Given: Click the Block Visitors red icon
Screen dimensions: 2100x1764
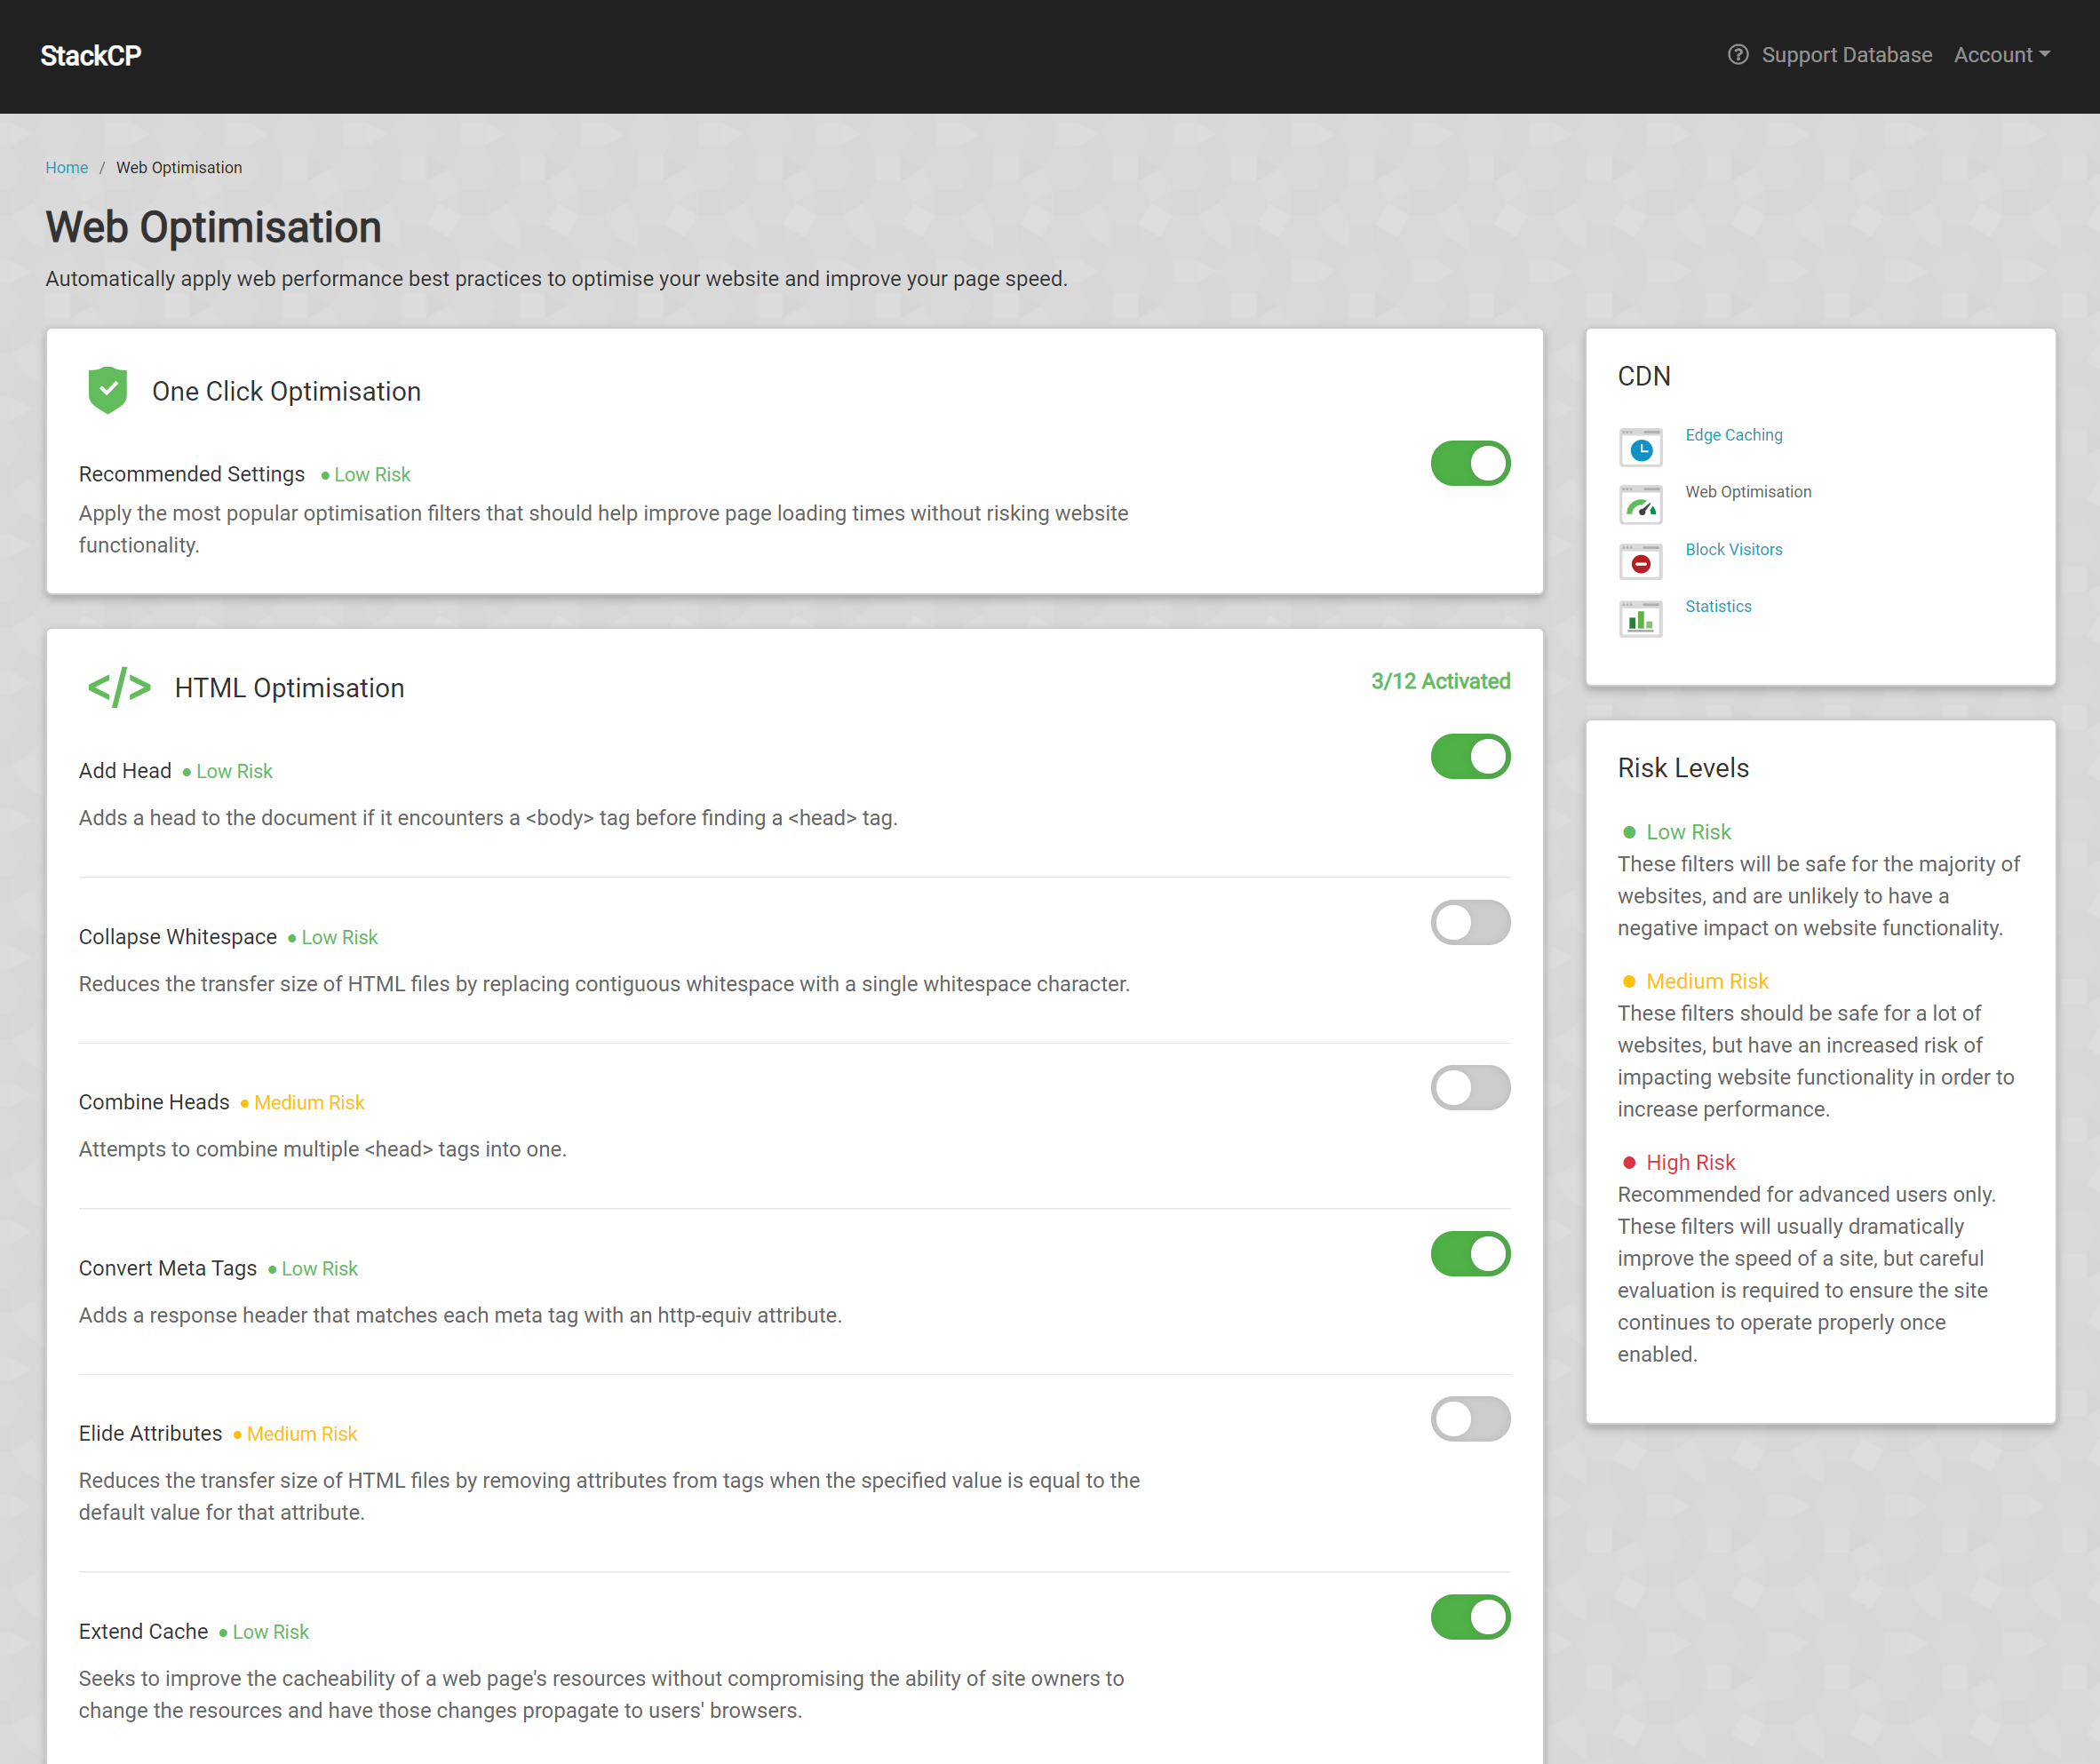Looking at the screenshot, I should 1640,562.
